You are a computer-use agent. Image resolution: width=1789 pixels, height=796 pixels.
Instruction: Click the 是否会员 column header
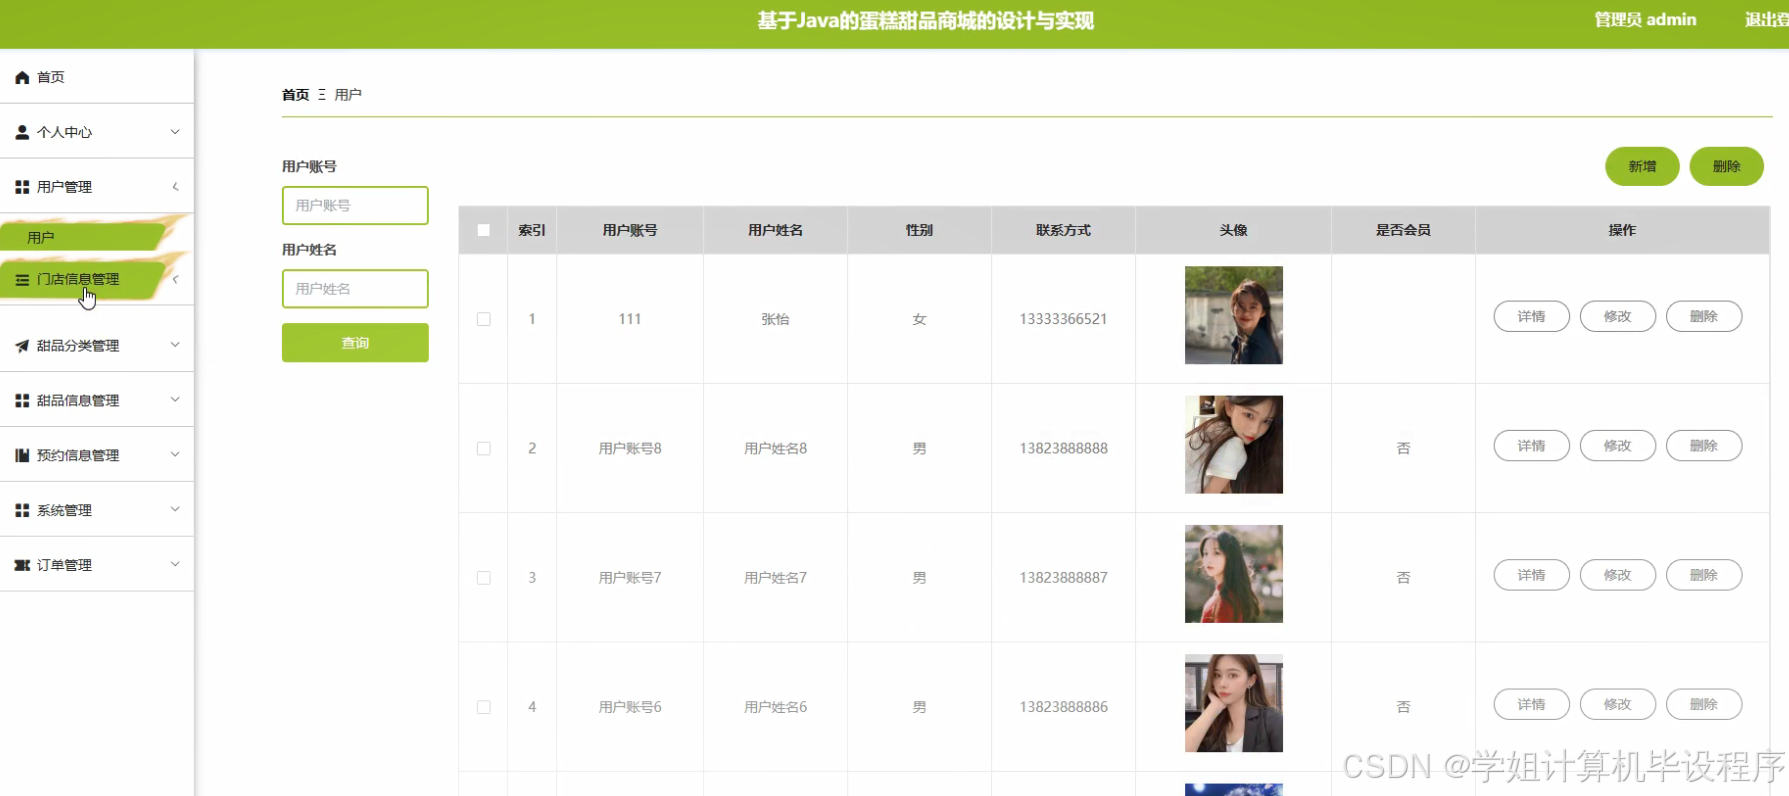(x=1403, y=230)
